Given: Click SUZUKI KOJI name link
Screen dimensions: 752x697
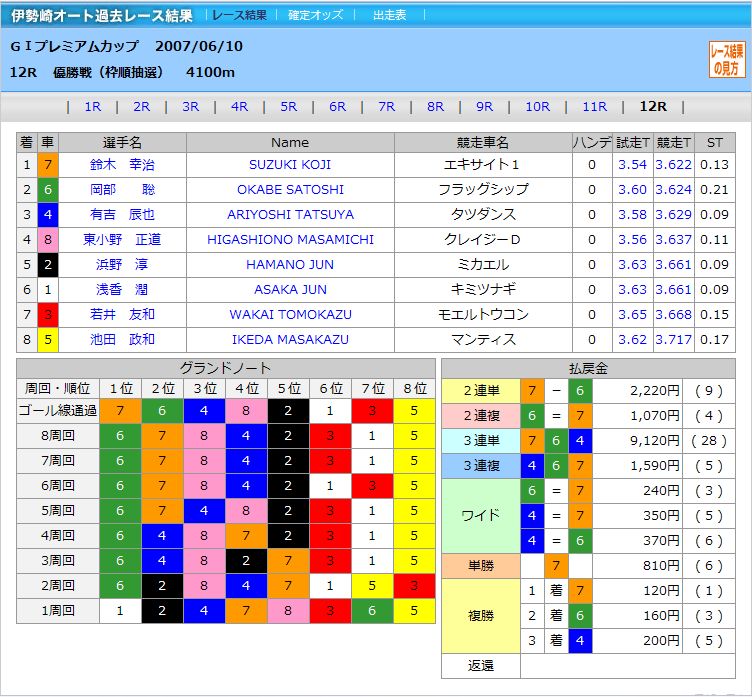Looking at the screenshot, I should (290, 165).
